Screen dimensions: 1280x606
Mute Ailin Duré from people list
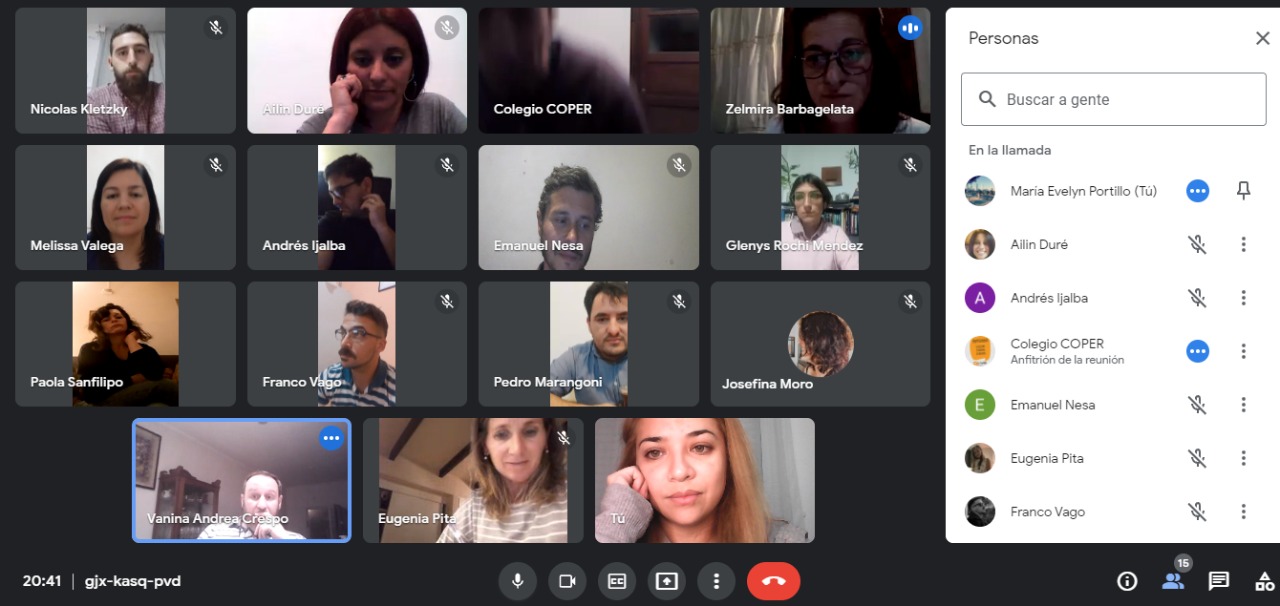[x=1197, y=244]
